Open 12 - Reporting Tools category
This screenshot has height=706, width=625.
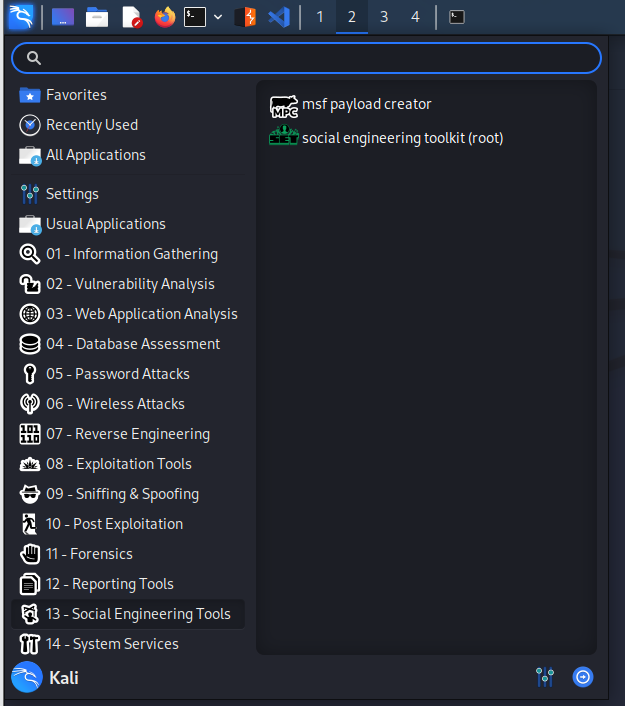128,584
